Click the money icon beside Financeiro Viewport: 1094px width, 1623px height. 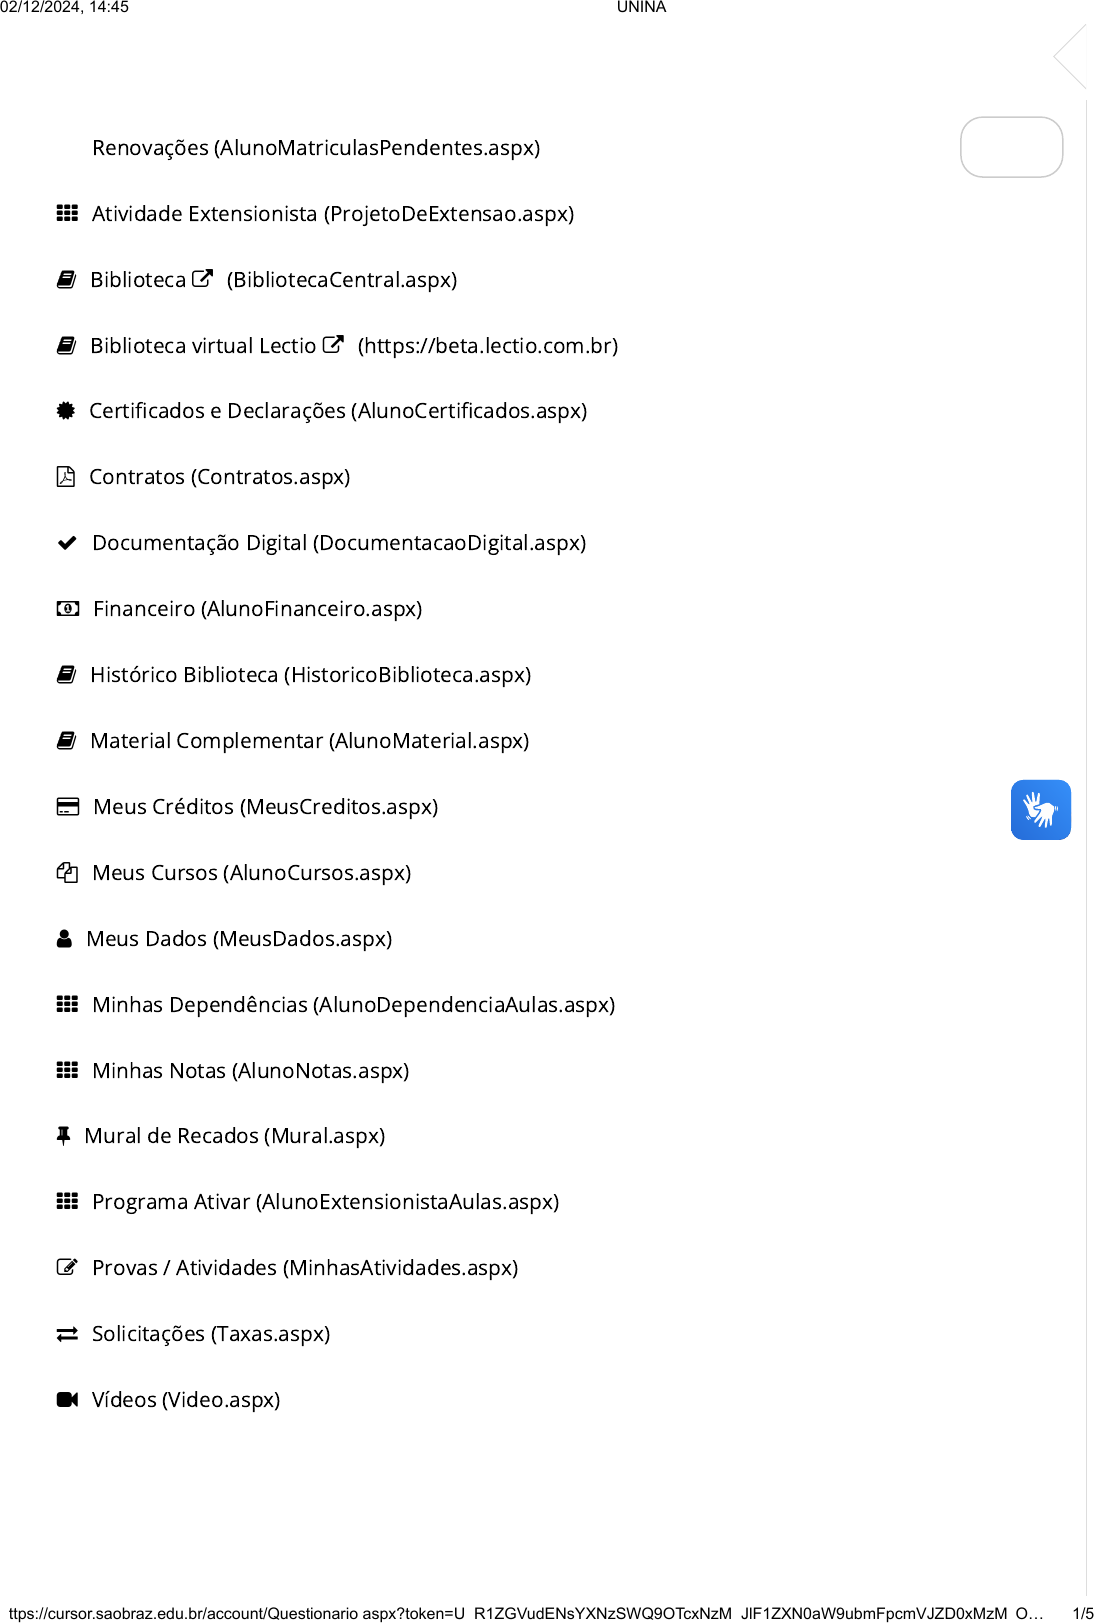click(x=67, y=608)
